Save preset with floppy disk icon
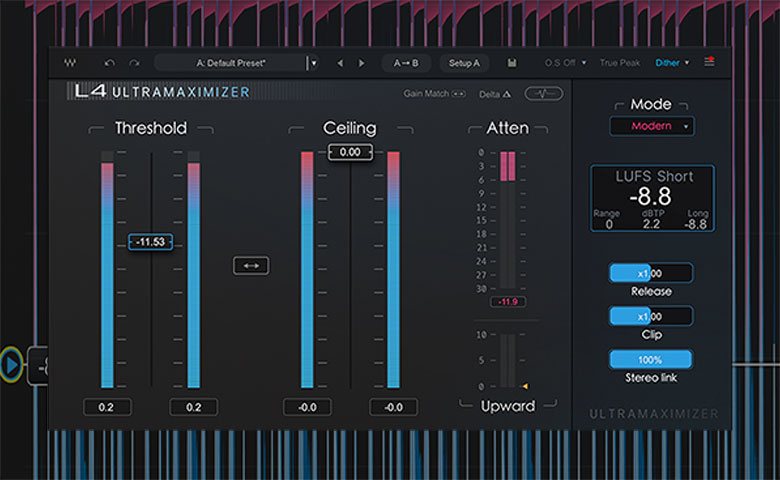 (x=511, y=63)
